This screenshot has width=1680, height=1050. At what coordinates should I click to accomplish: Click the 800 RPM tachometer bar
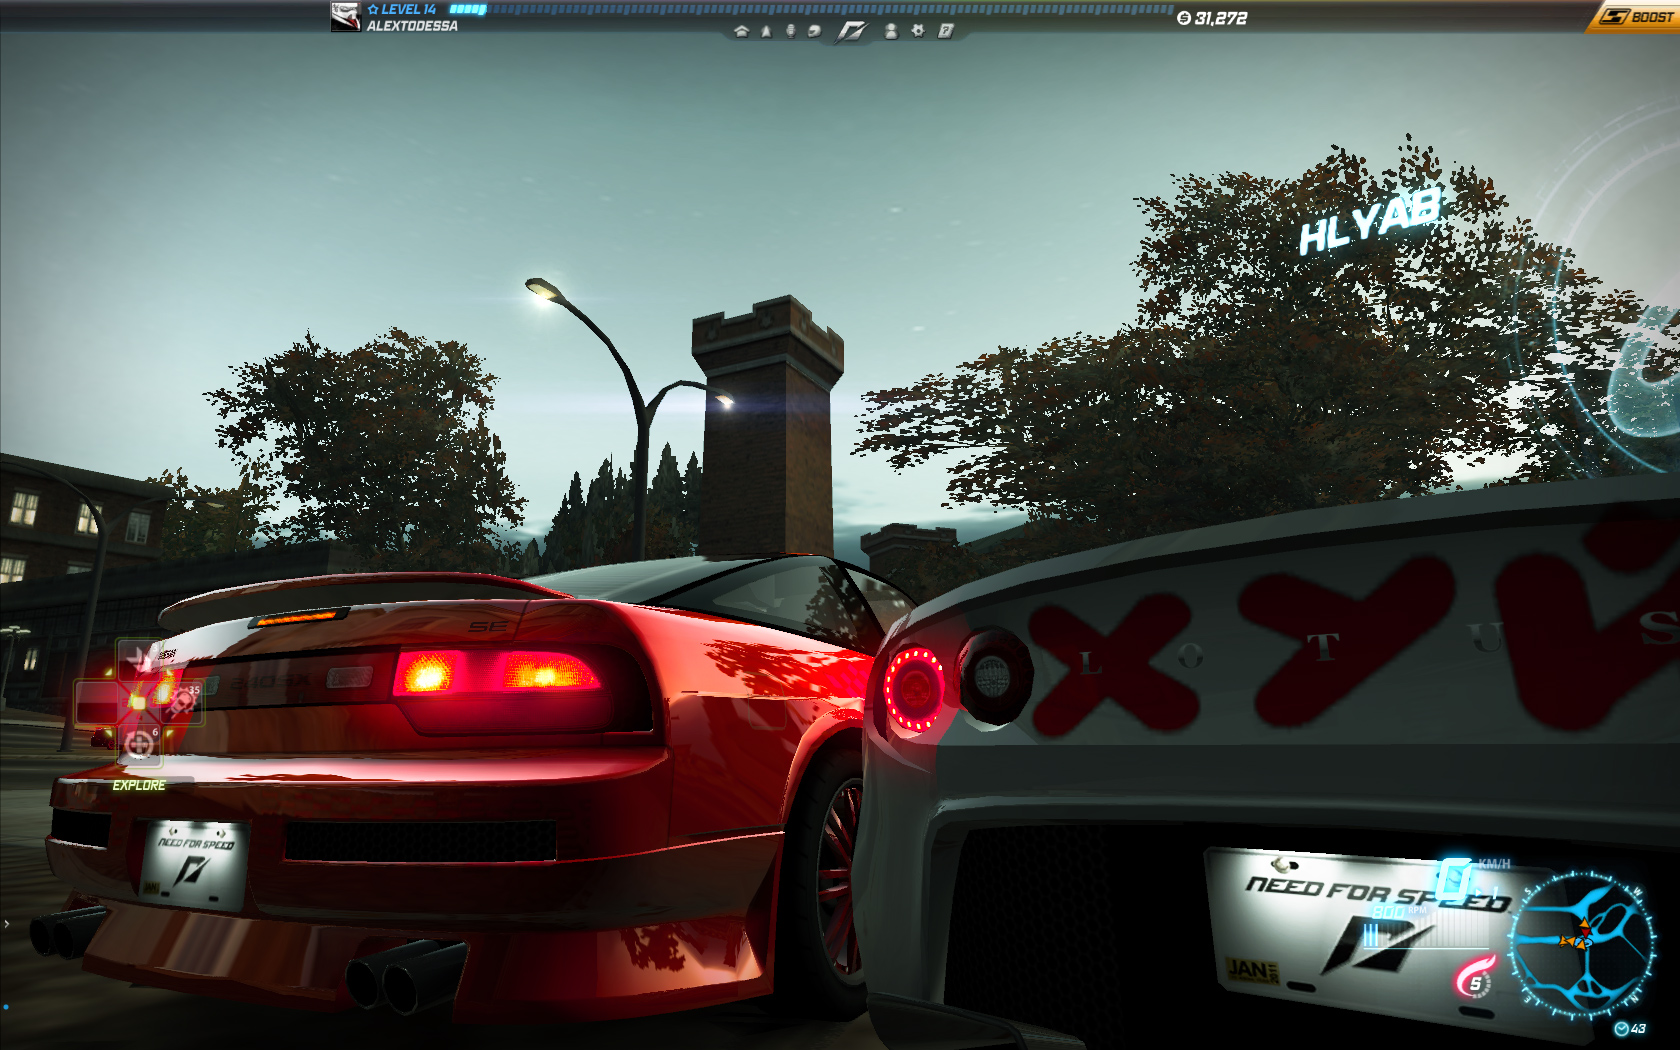(1425, 928)
